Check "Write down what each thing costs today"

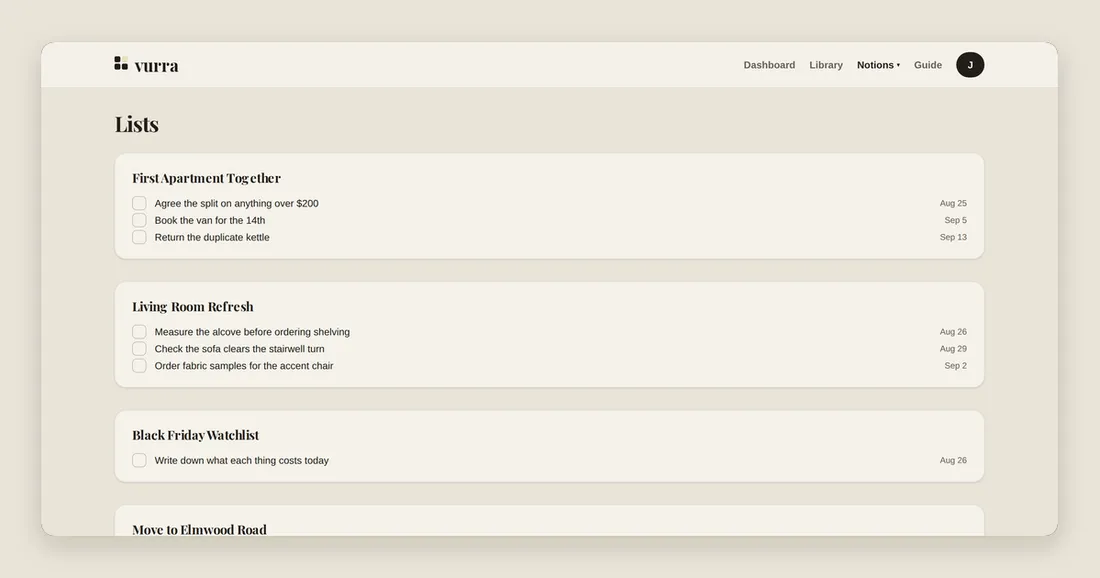139,460
